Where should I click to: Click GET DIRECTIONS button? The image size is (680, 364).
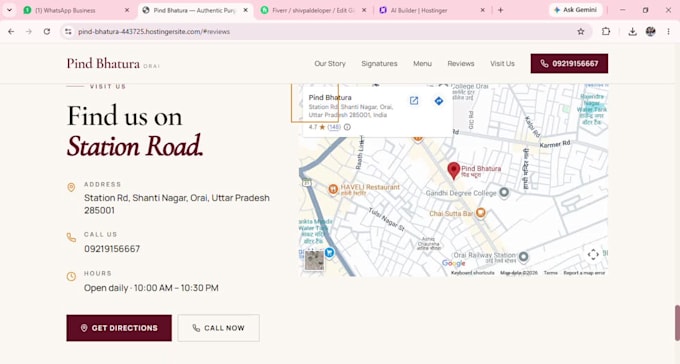(x=119, y=328)
